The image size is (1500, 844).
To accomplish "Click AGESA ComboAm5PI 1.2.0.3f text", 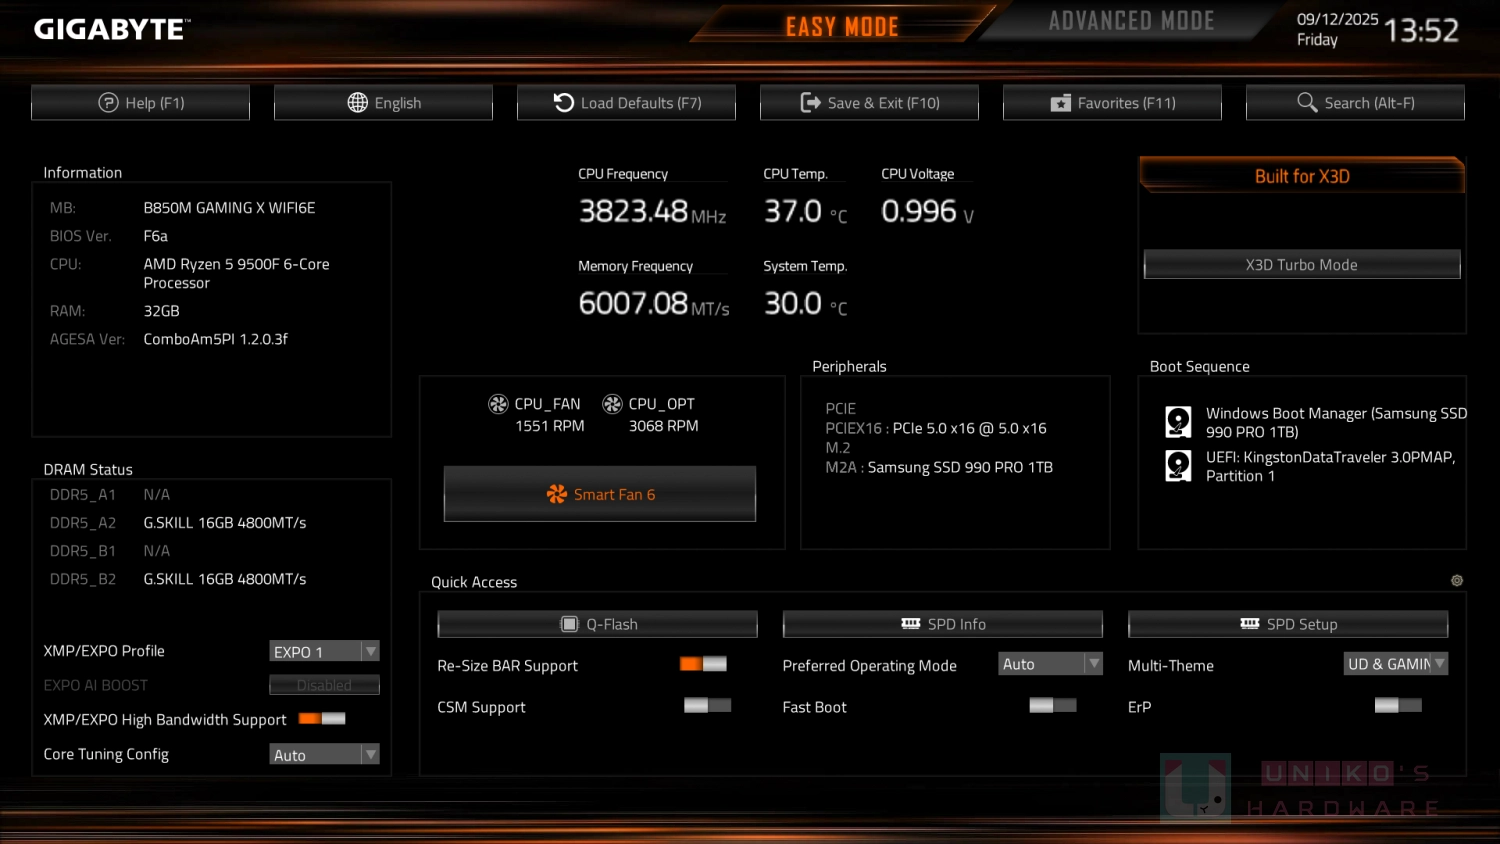I will [x=215, y=339].
